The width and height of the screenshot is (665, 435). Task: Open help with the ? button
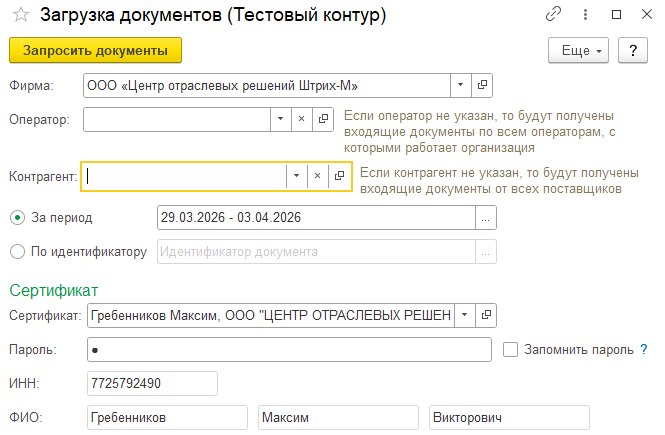633,50
